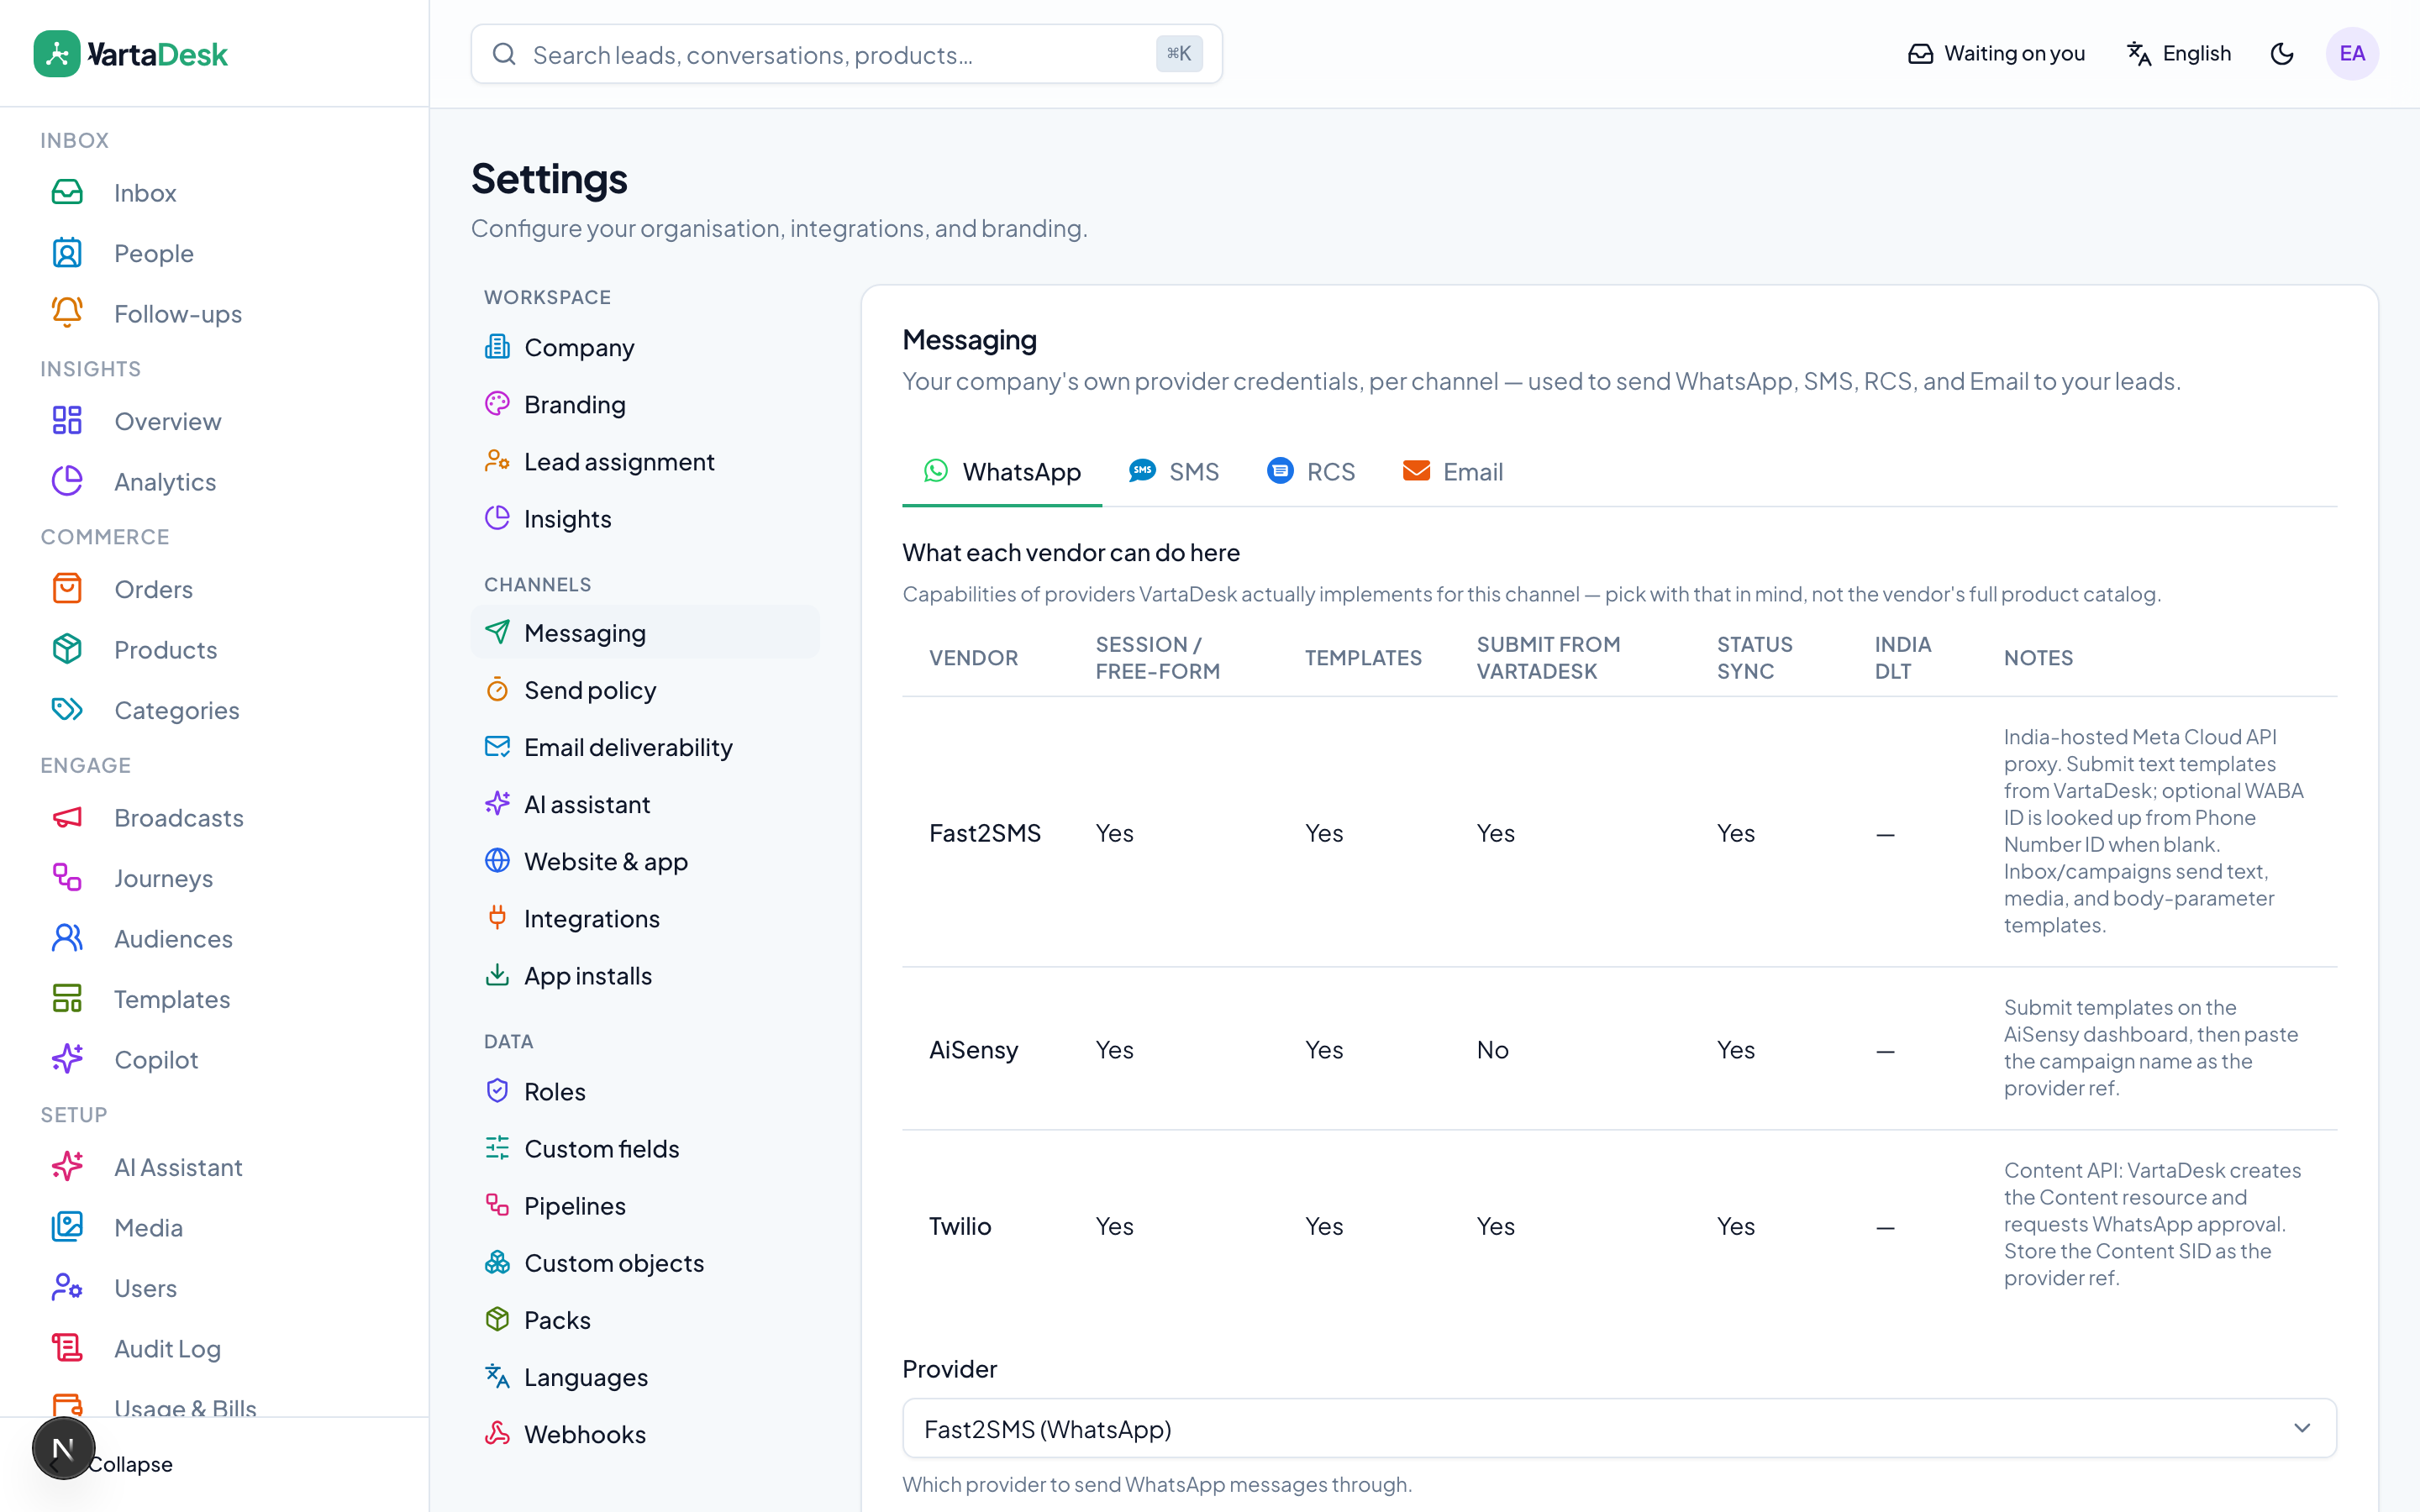Click the People icon
Viewport: 2420px width, 1512px height.
(x=67, y=253)
